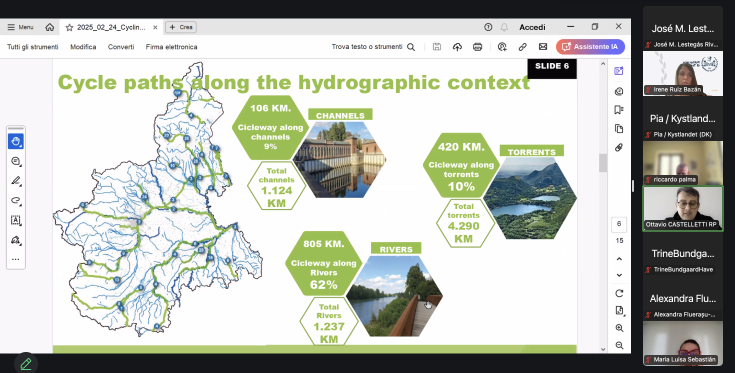Click the 420 KM. hexagon text

pos(461,147)
